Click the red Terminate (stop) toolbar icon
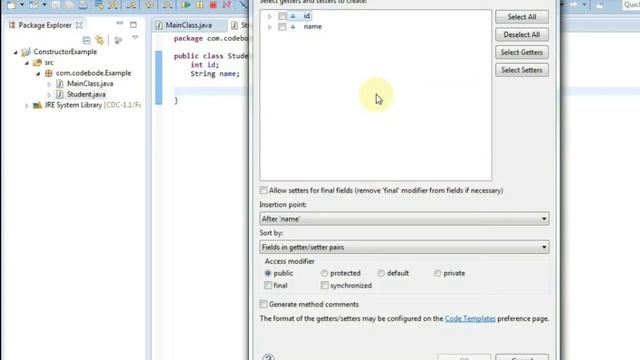 pos(213,4)
